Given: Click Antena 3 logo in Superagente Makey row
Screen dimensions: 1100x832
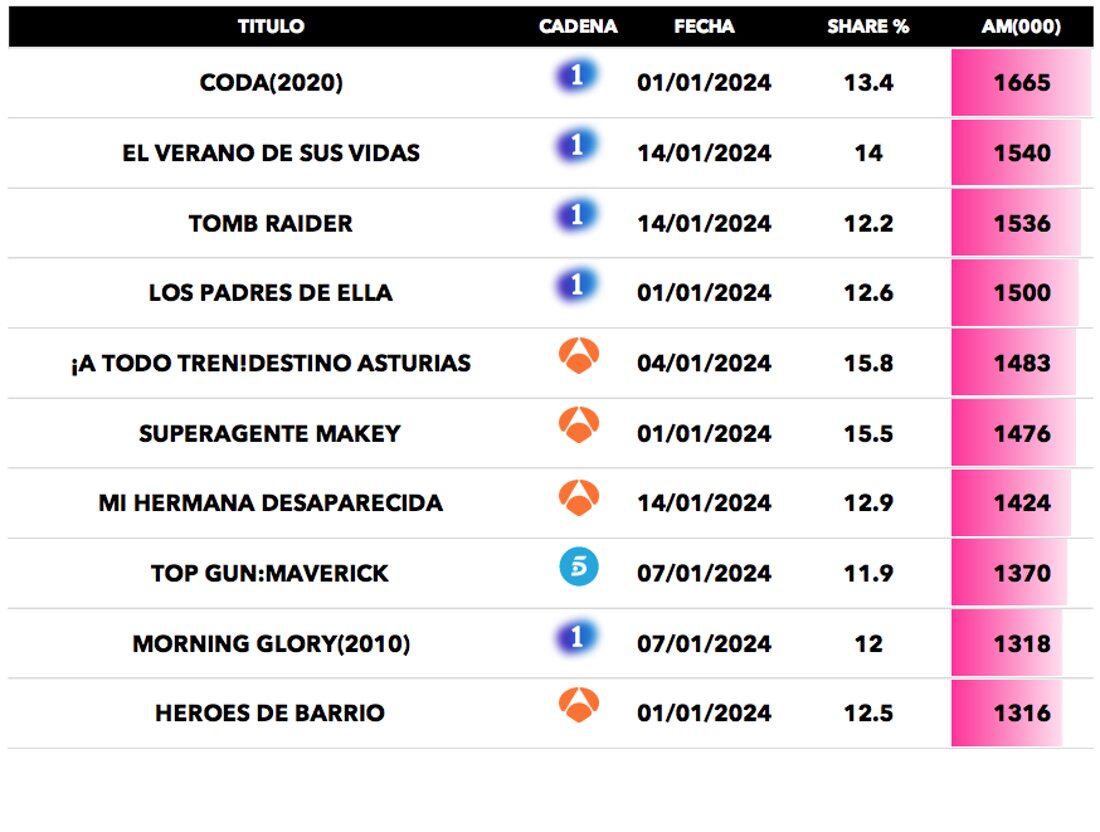Looking at the screenshot, I should (578, 427).
